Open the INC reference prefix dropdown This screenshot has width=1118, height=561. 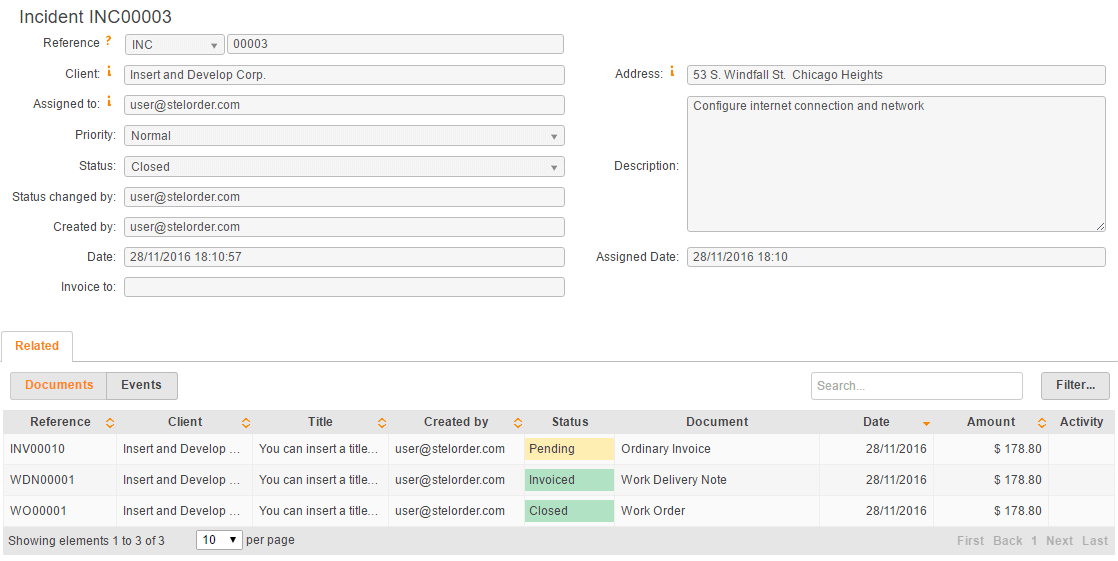(175, 44)
